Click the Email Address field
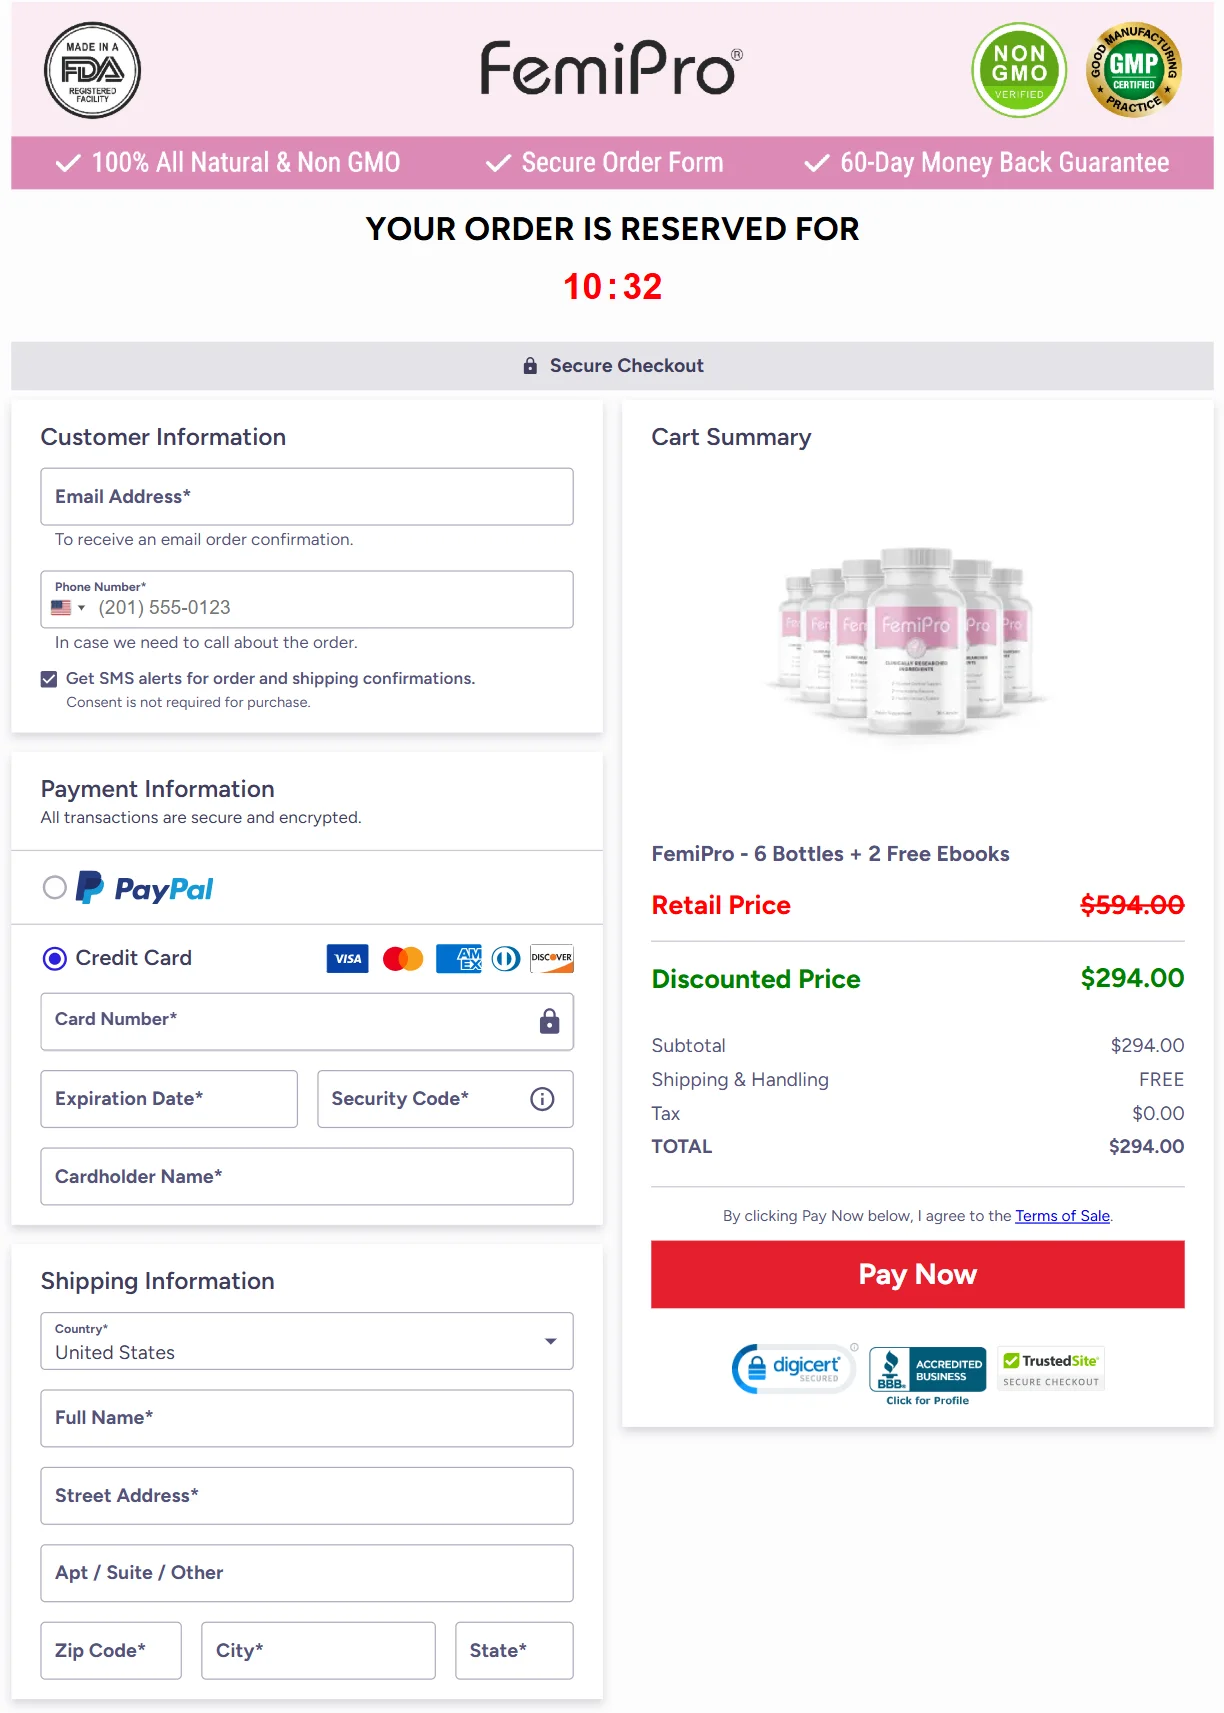Image resolution: width=1224 pixels, height=1713 pixels. pos(306,497)
